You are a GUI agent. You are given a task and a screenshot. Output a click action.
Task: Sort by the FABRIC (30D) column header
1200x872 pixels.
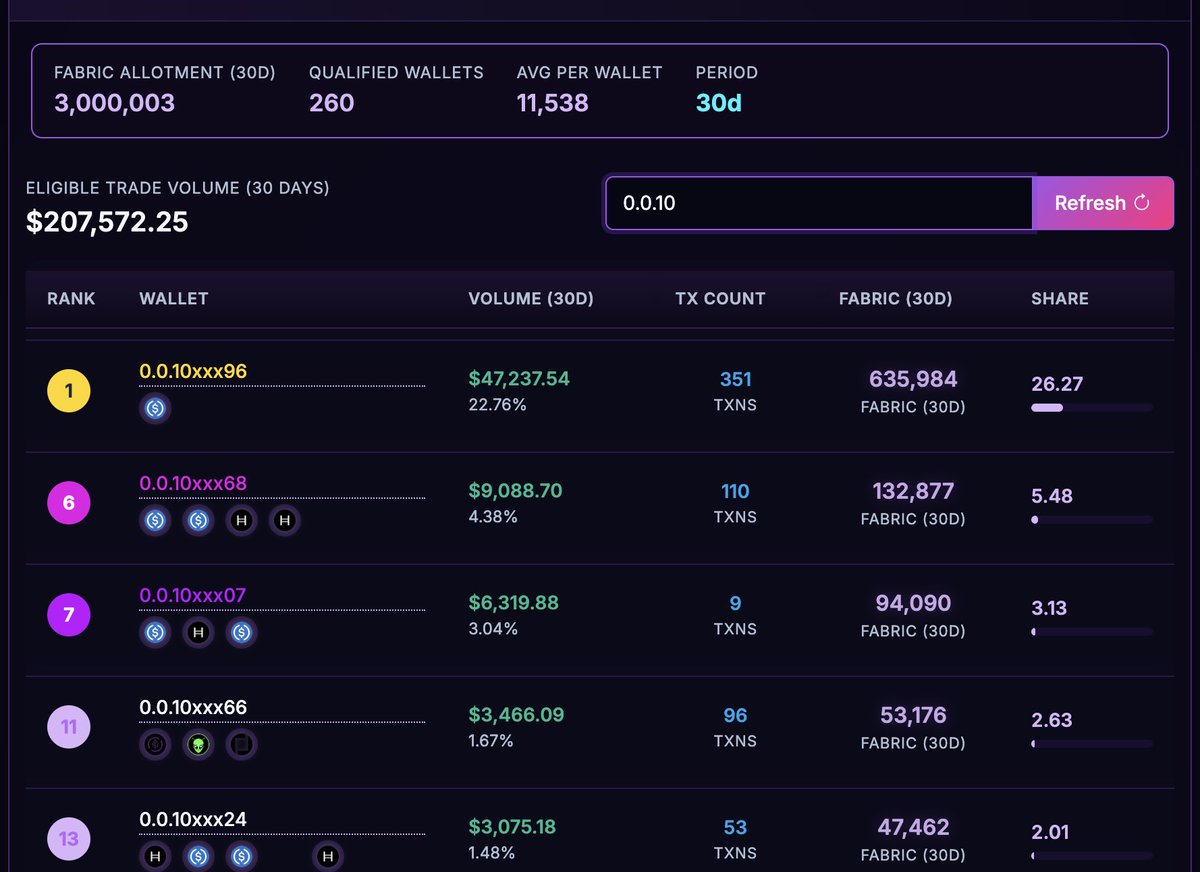coord(896,298)
